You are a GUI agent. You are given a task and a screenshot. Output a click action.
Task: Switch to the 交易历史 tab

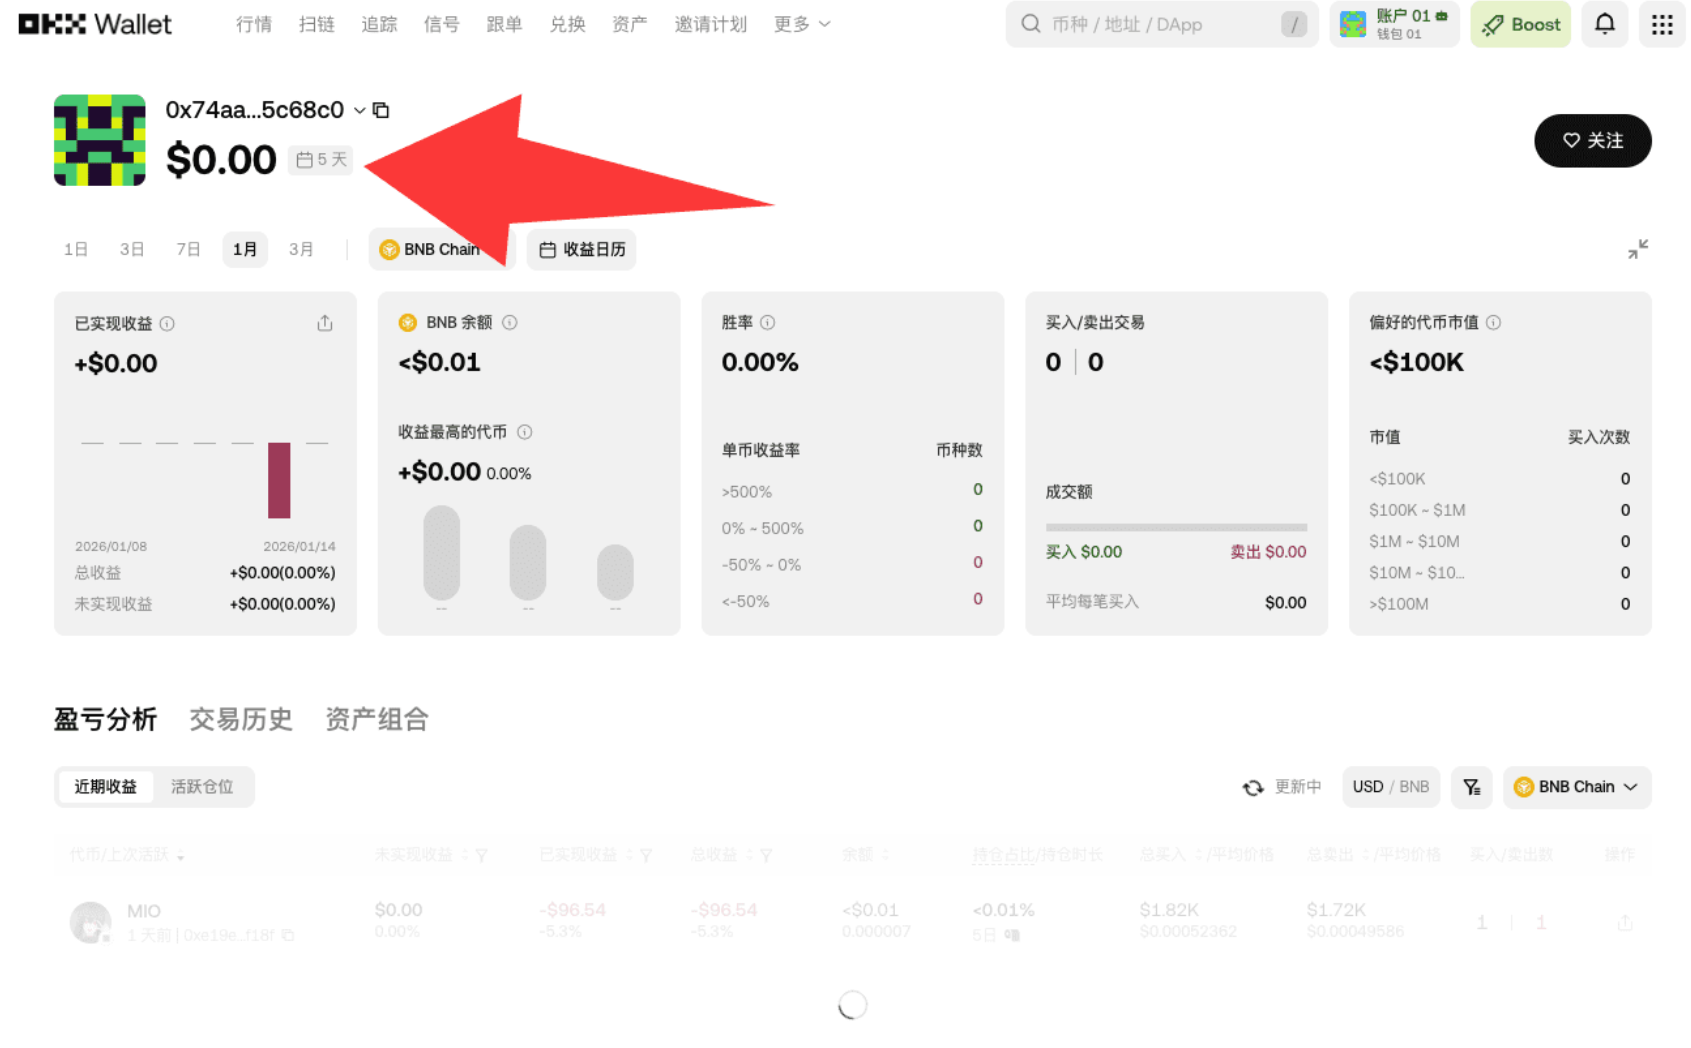coord(241,719)
